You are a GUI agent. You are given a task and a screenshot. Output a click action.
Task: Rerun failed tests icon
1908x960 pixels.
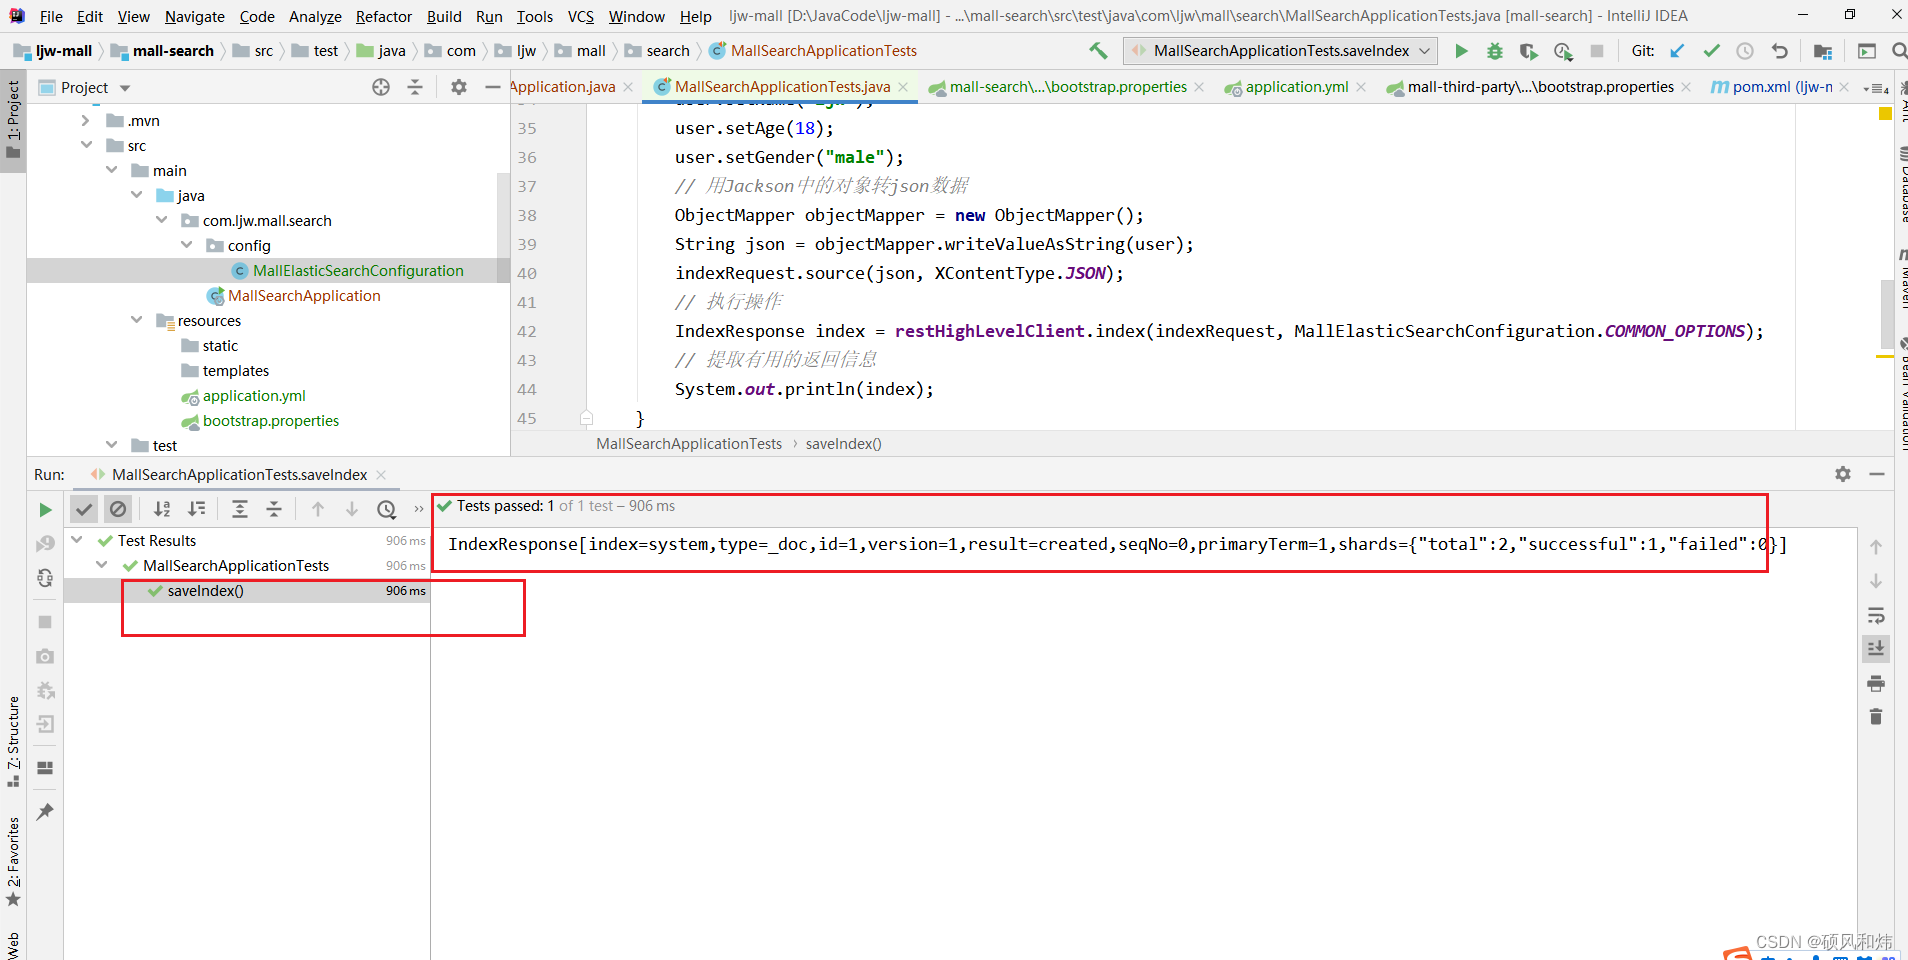pos(45,544)
